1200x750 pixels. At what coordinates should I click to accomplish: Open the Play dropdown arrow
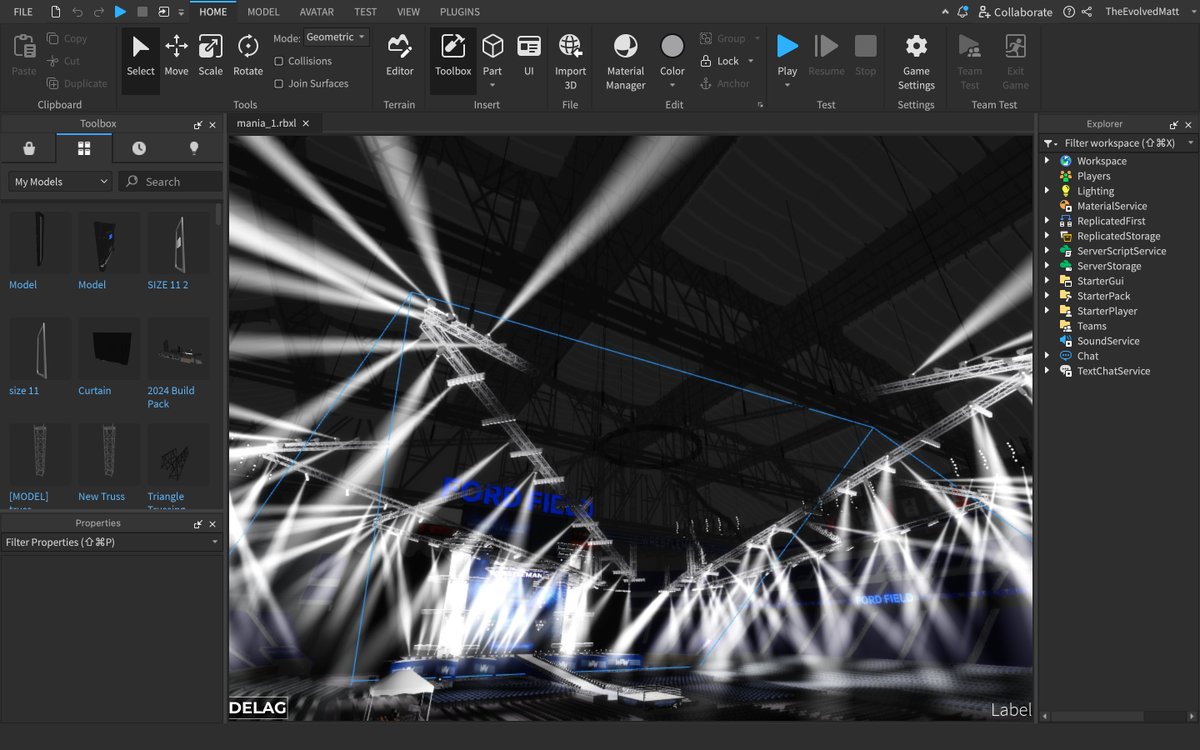[787, 85]
